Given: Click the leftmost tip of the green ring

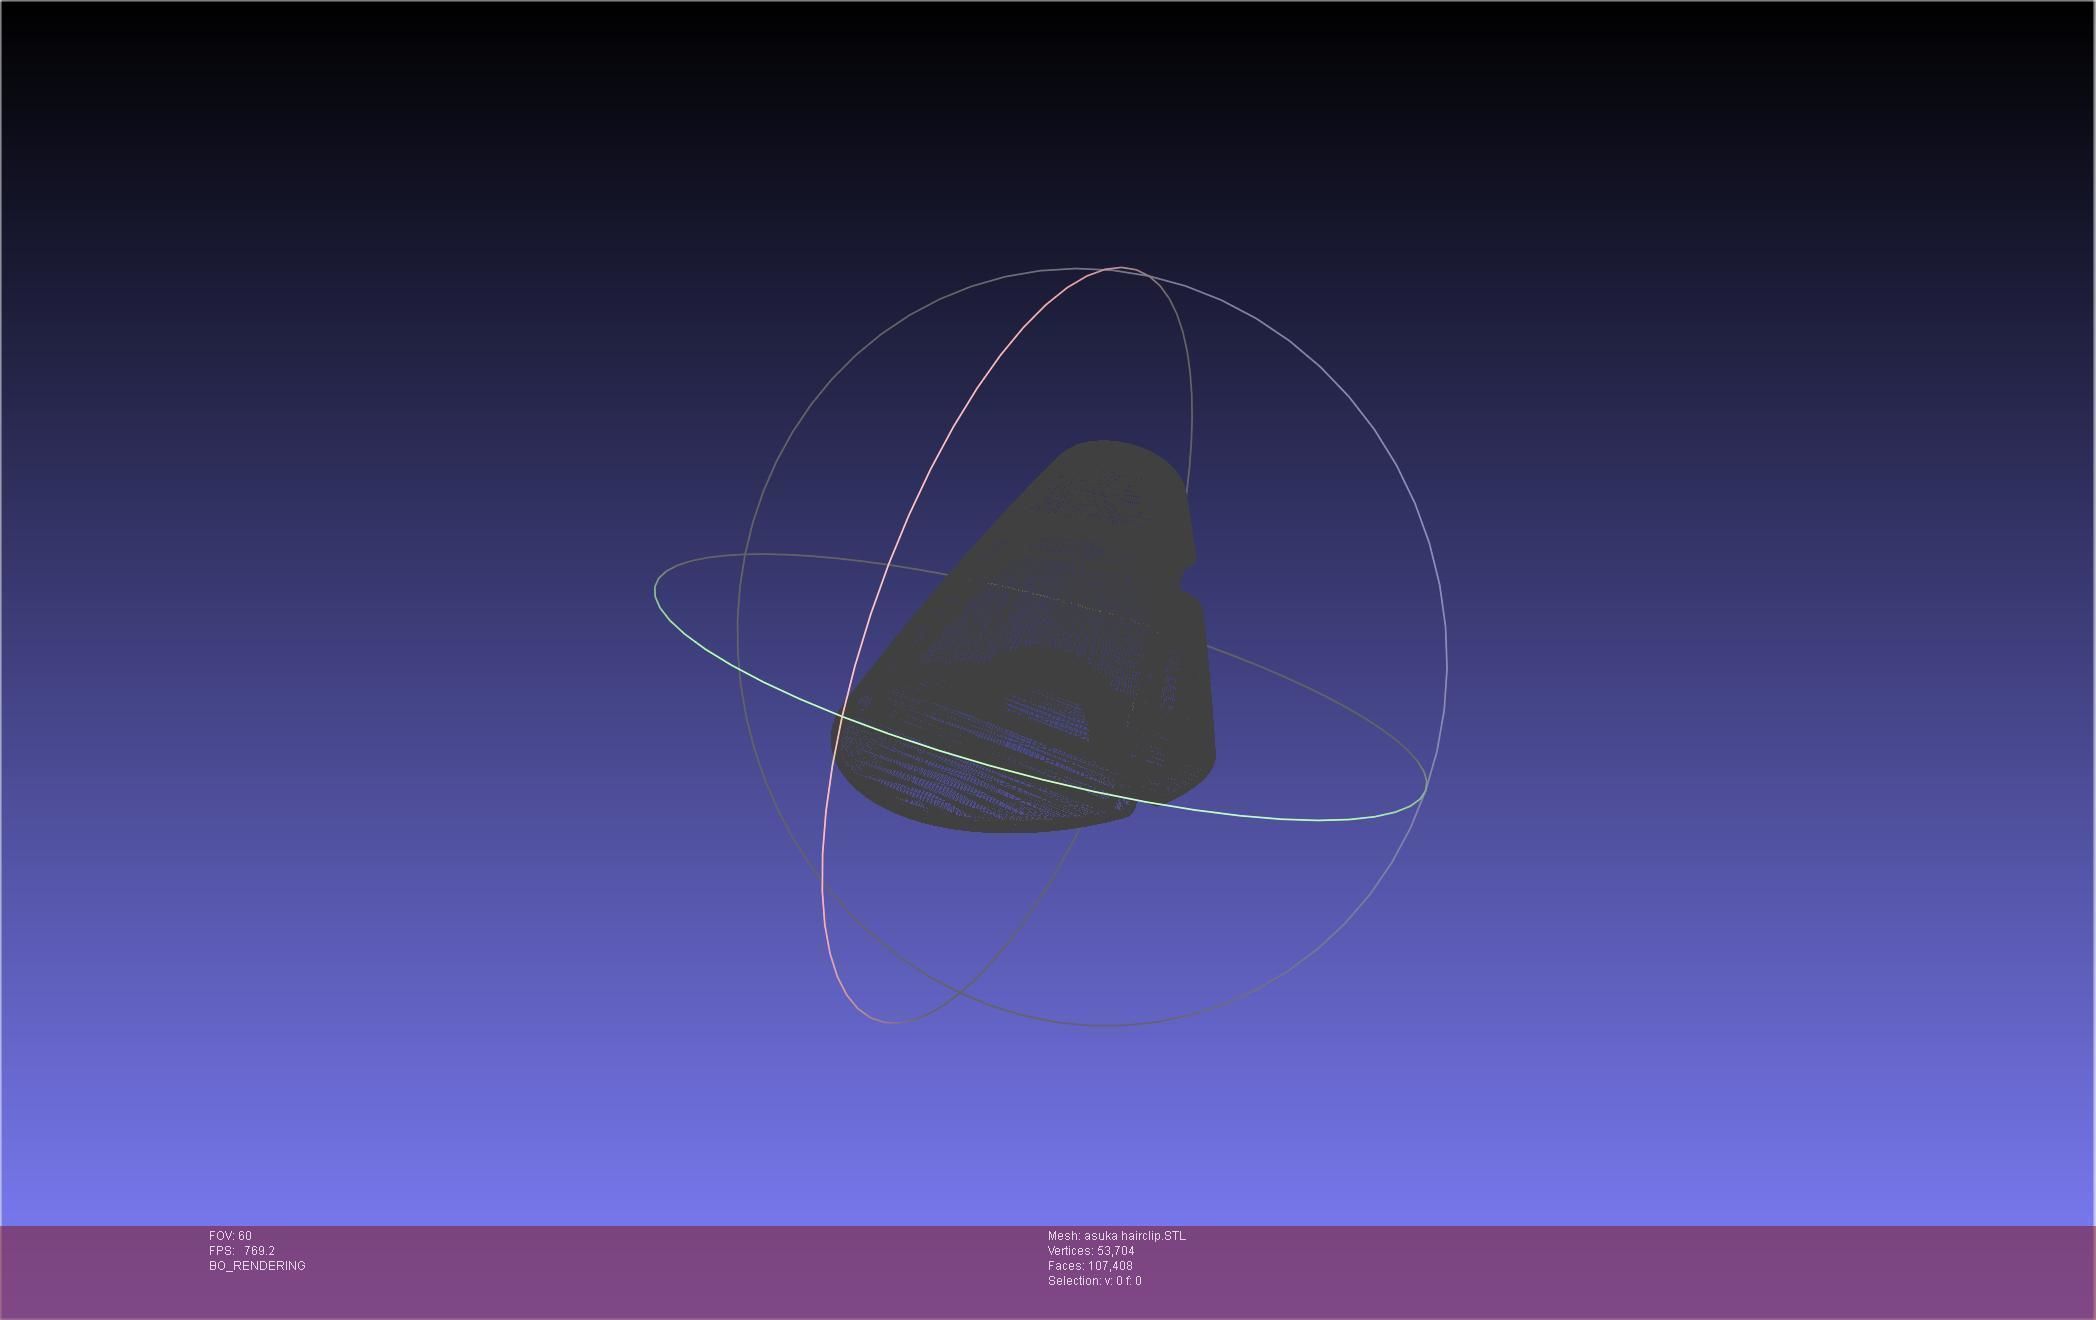Looking at the screenshot, I should [656, 590].
